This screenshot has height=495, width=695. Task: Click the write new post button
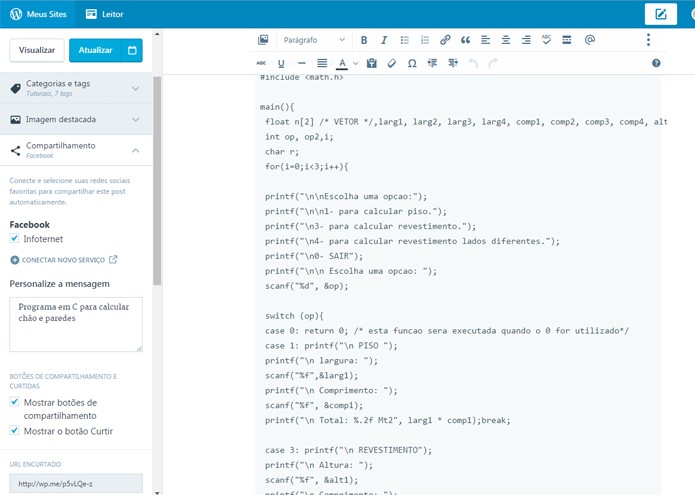coord(660,14)
